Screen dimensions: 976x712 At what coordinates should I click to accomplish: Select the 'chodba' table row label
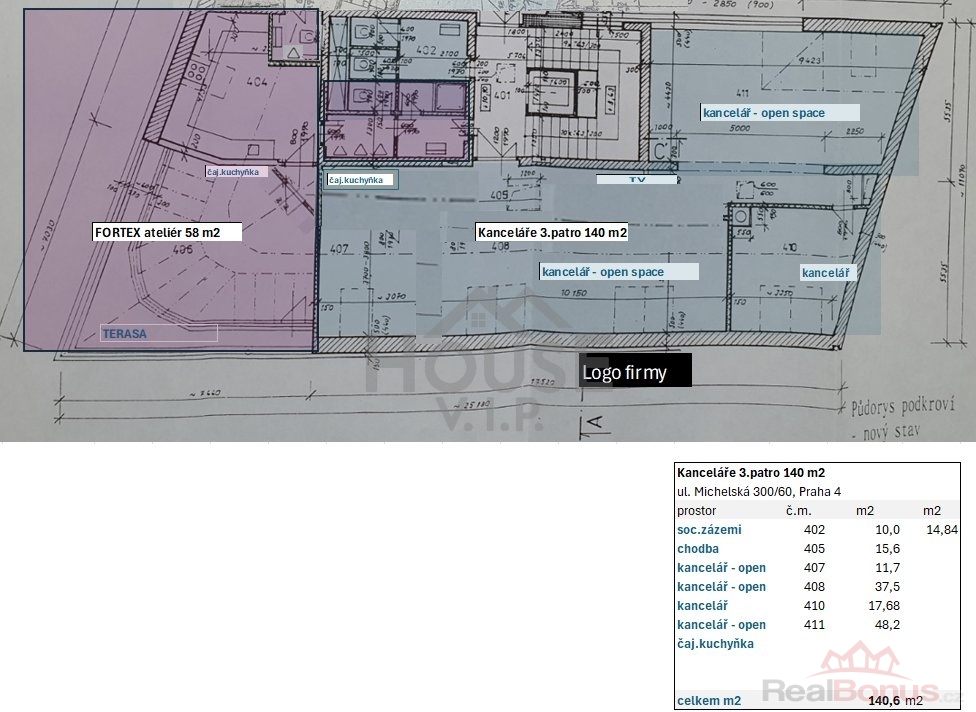click(698, 549)
